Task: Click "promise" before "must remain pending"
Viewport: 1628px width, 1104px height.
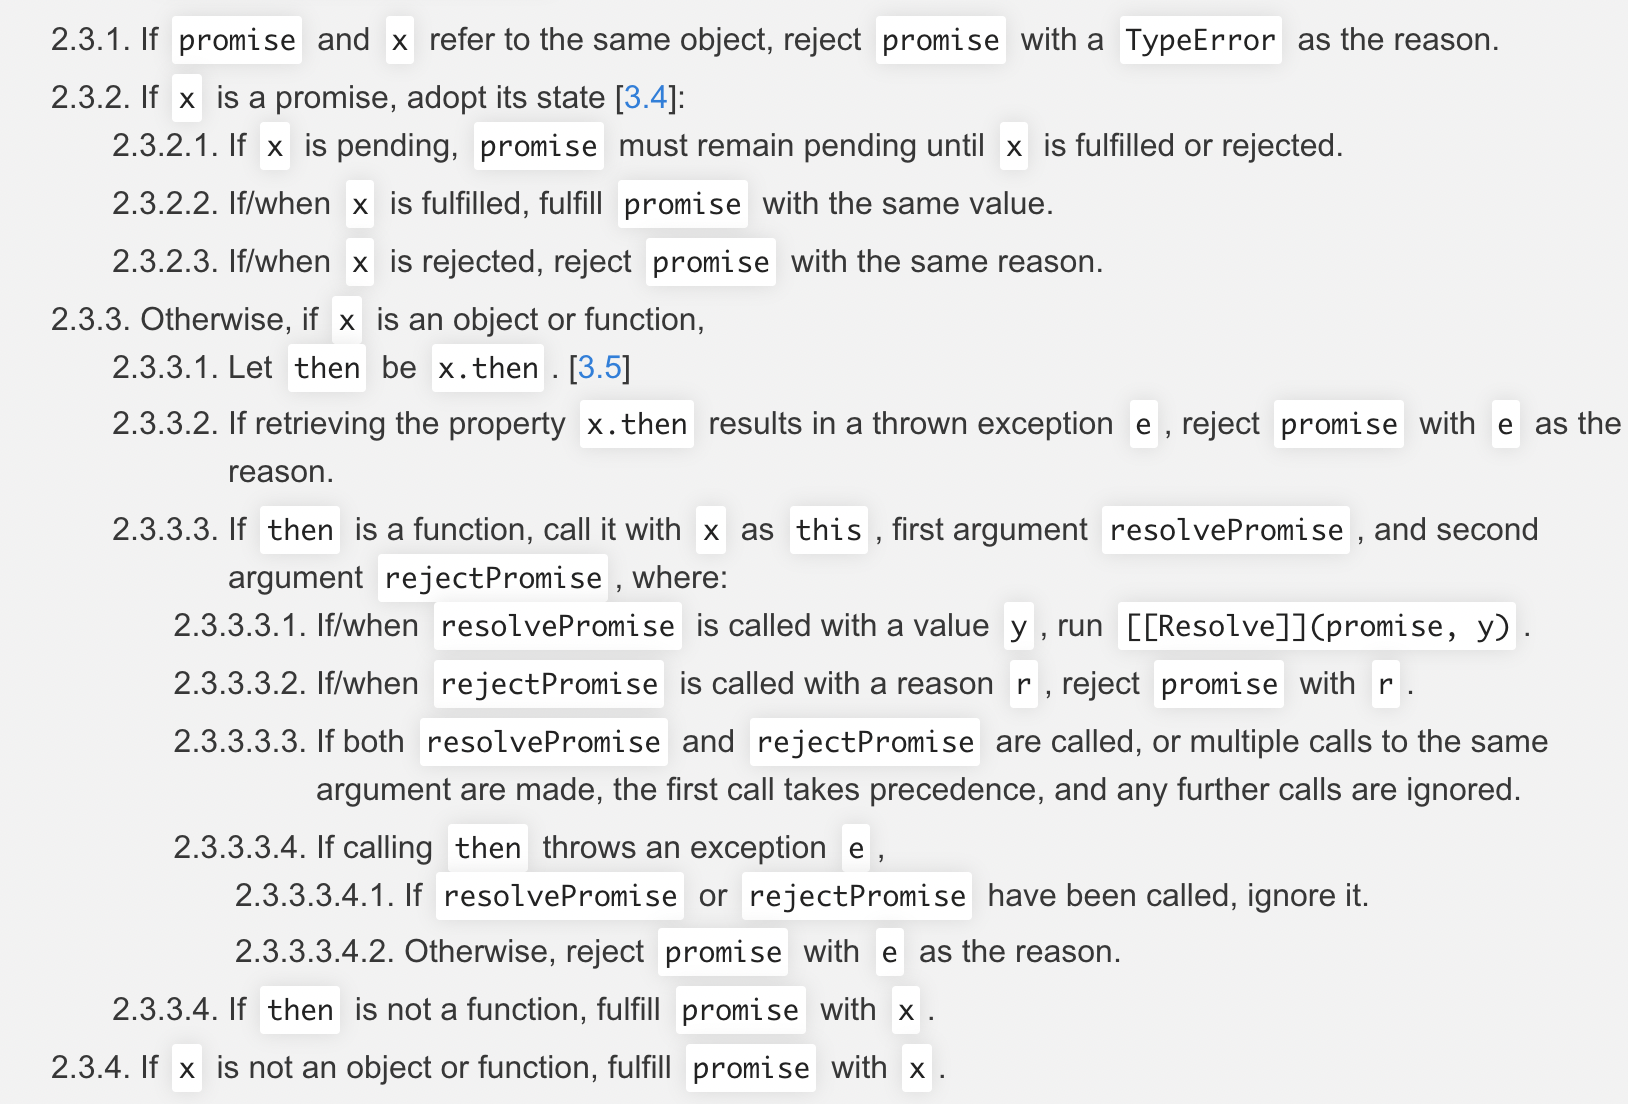Action: [x=538, y=146]
